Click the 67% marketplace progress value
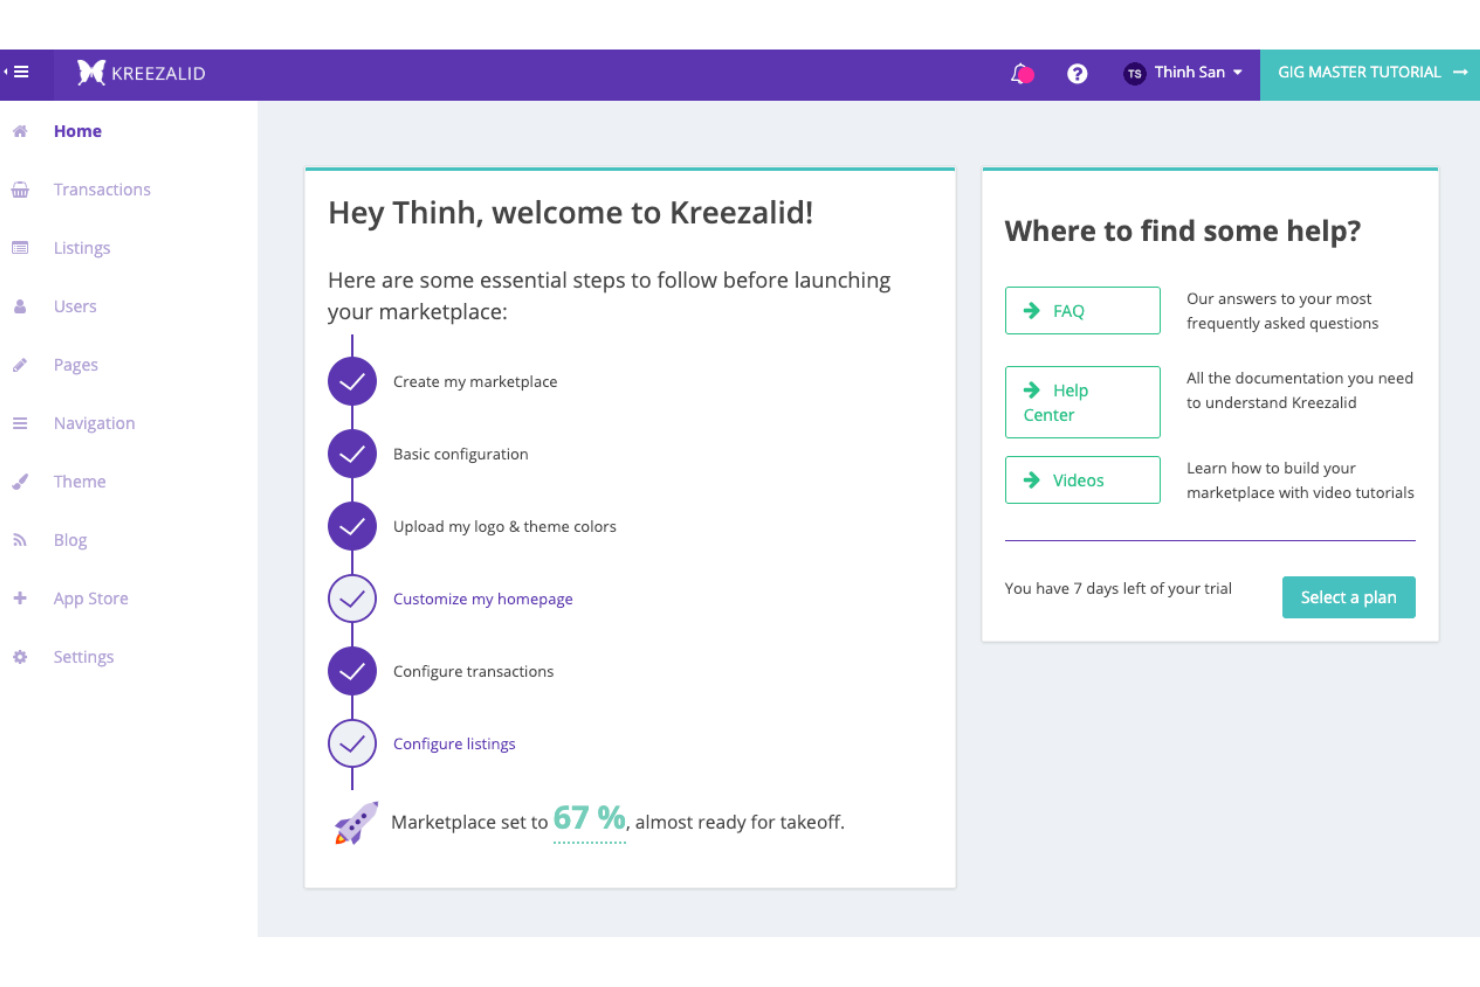Image resolution: width=1480 pixels, height=987 pixels. click(589, 818)
